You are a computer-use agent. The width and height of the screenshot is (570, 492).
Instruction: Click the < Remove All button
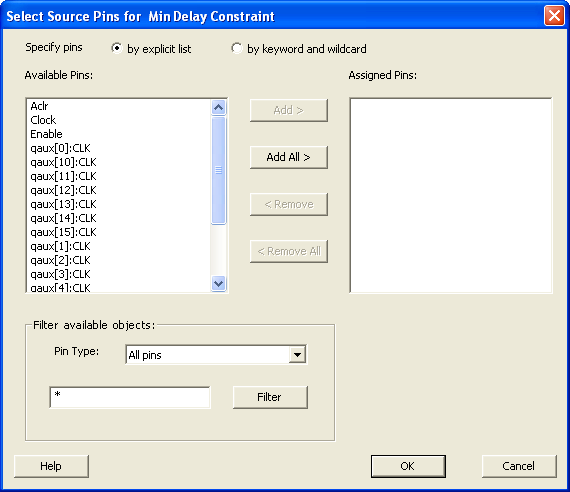point(289,251)
